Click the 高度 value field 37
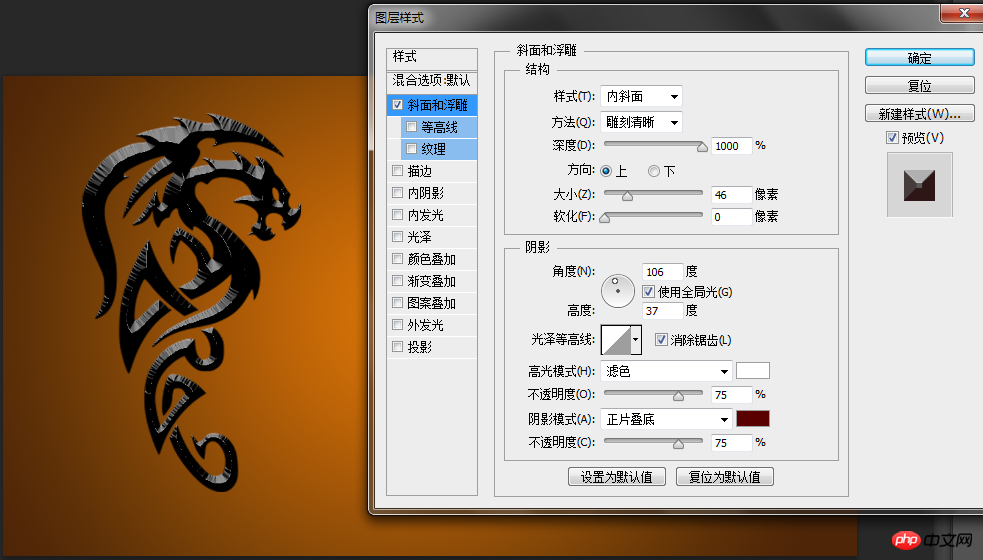 [x=663, y=310]
